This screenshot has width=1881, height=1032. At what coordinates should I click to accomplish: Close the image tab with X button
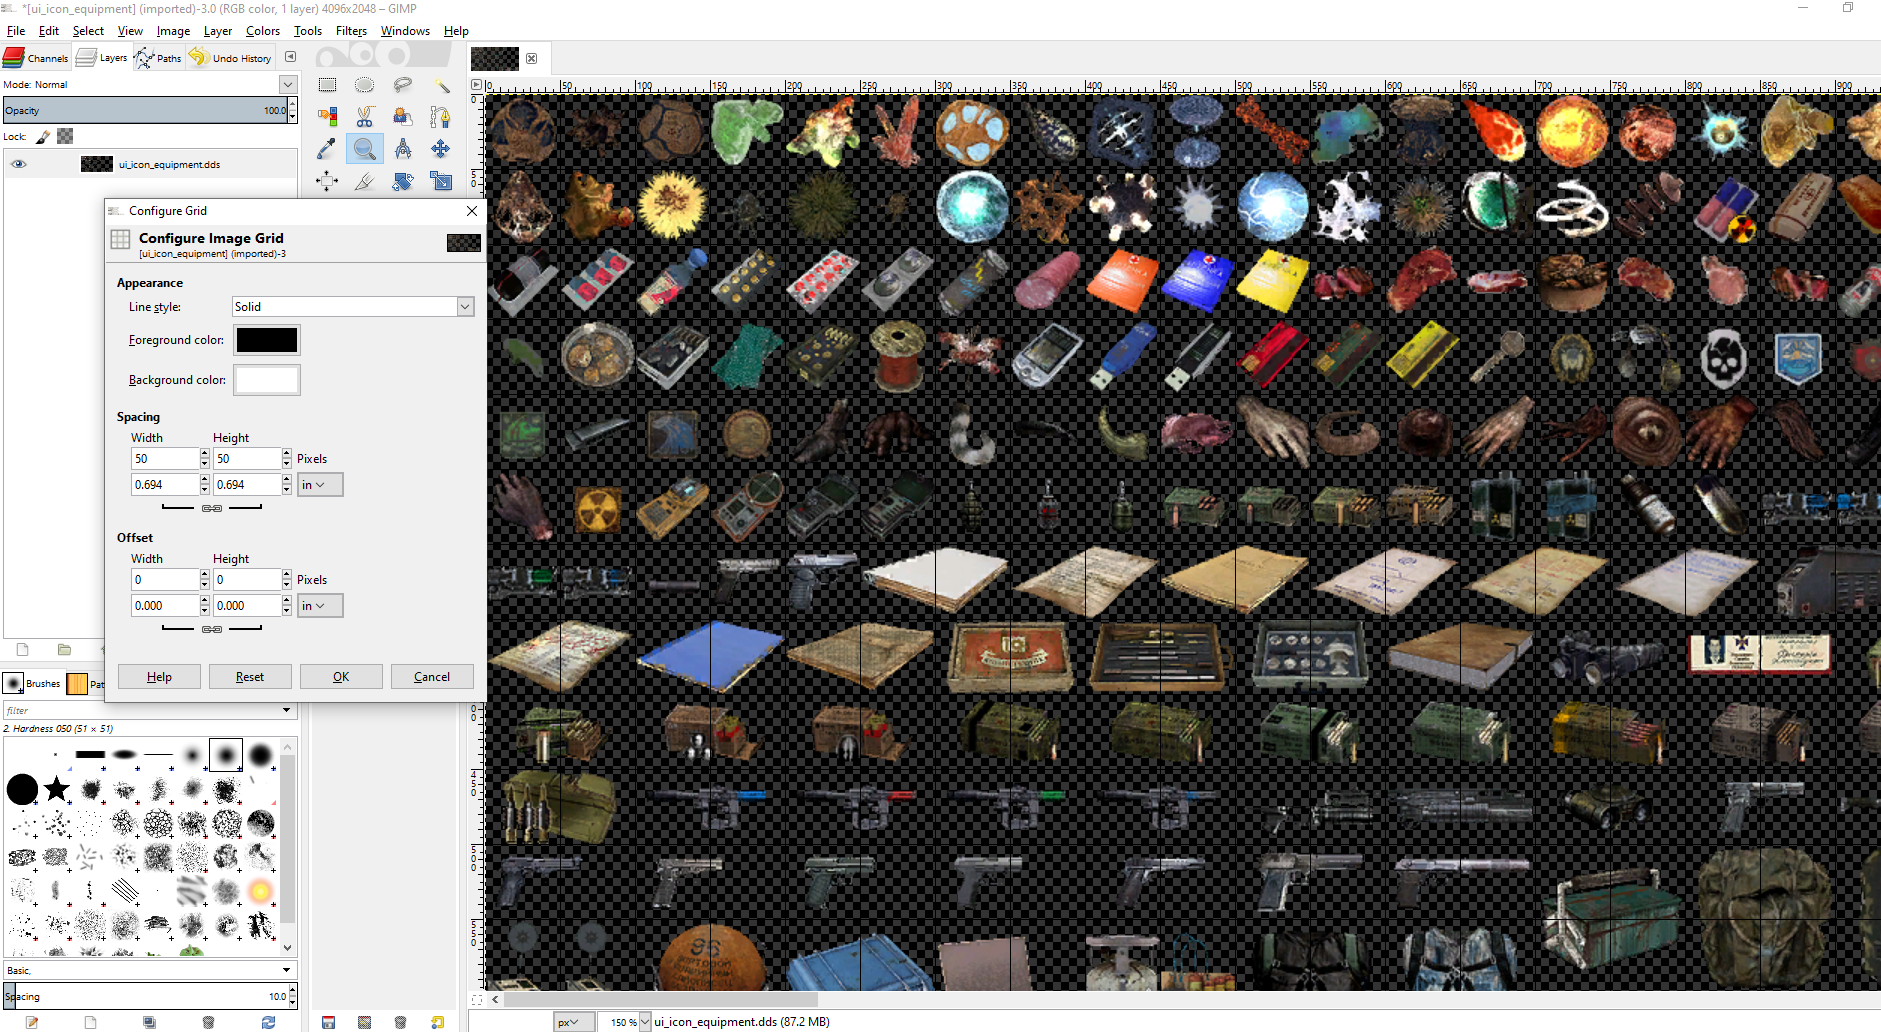pyautogui.click(x=532, y=58)
